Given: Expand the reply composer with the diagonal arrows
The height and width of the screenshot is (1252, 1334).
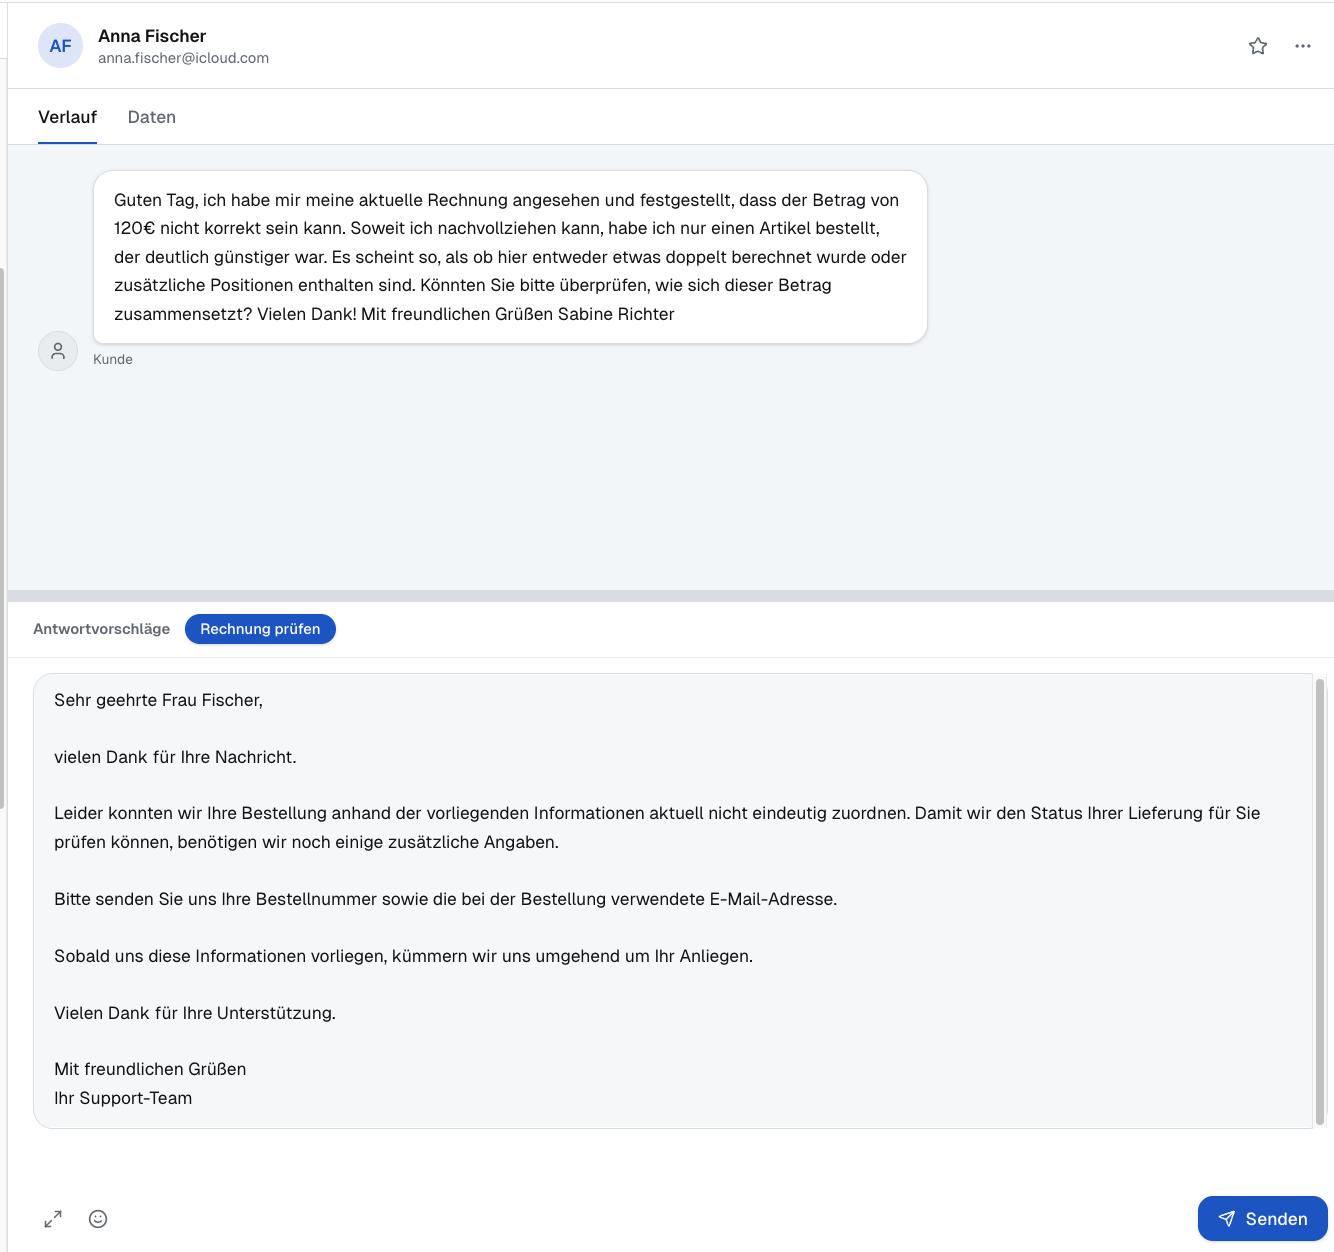Looking at the screenshot, I should [x=53, y=1219].
